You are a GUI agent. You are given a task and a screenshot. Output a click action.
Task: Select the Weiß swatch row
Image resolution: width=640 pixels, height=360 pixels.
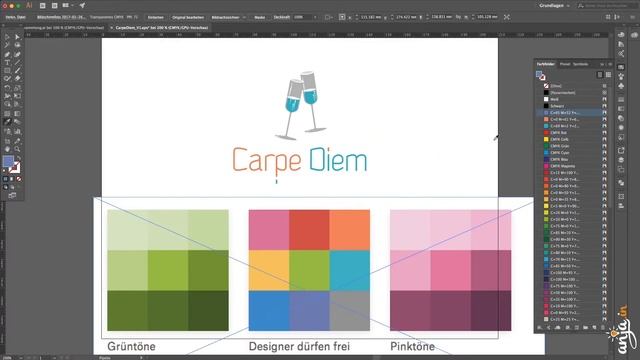(x=571, y=99)
